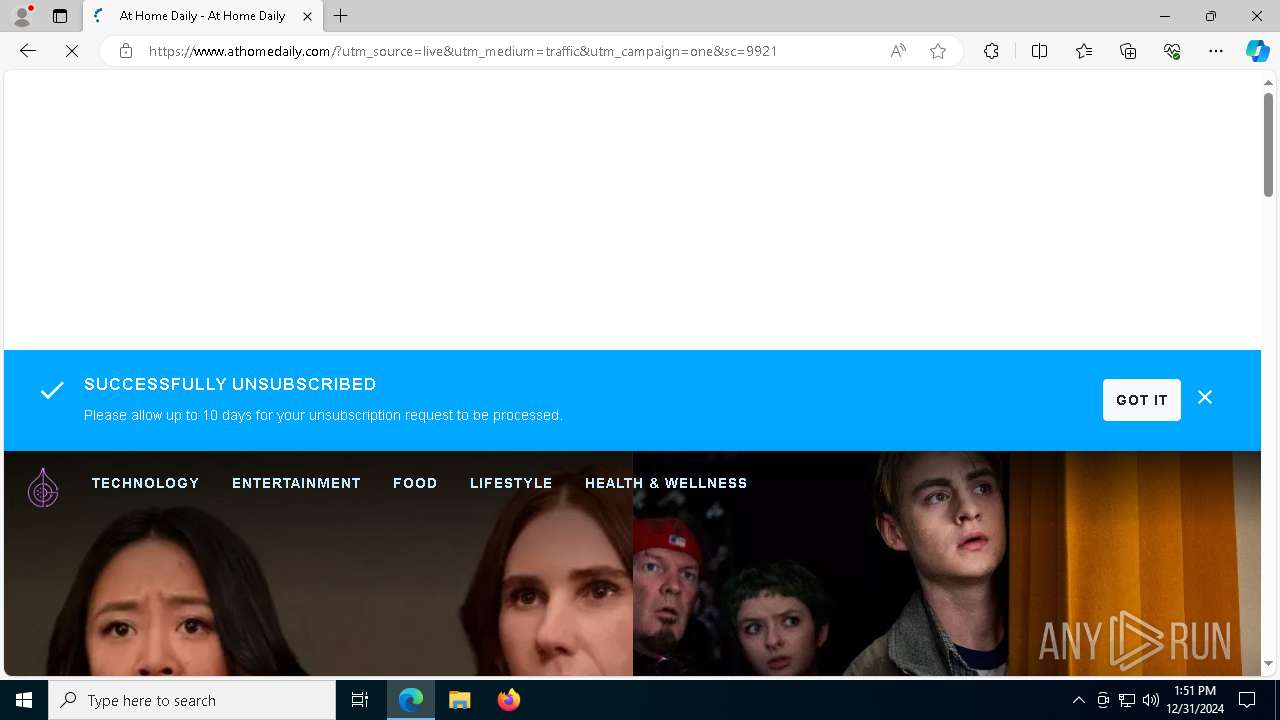Click the address bar URL
Viewport: 1280px width, 720px height.
(x=463, y=51)
